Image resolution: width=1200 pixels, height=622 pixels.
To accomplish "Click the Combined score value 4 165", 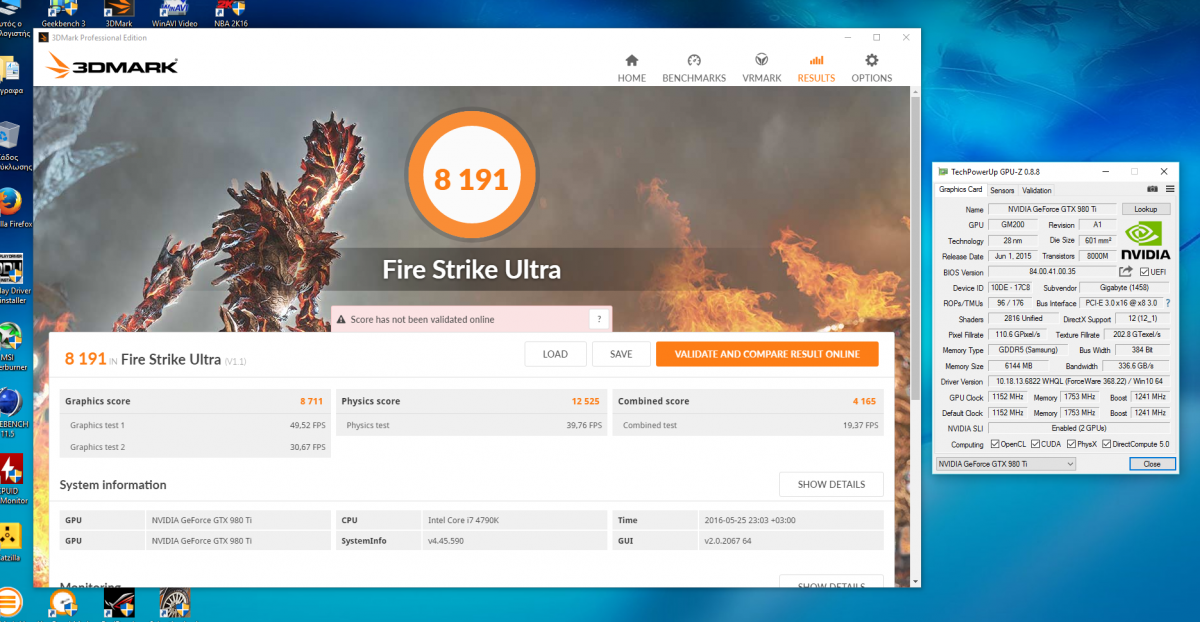I will (x=865, y=401).
